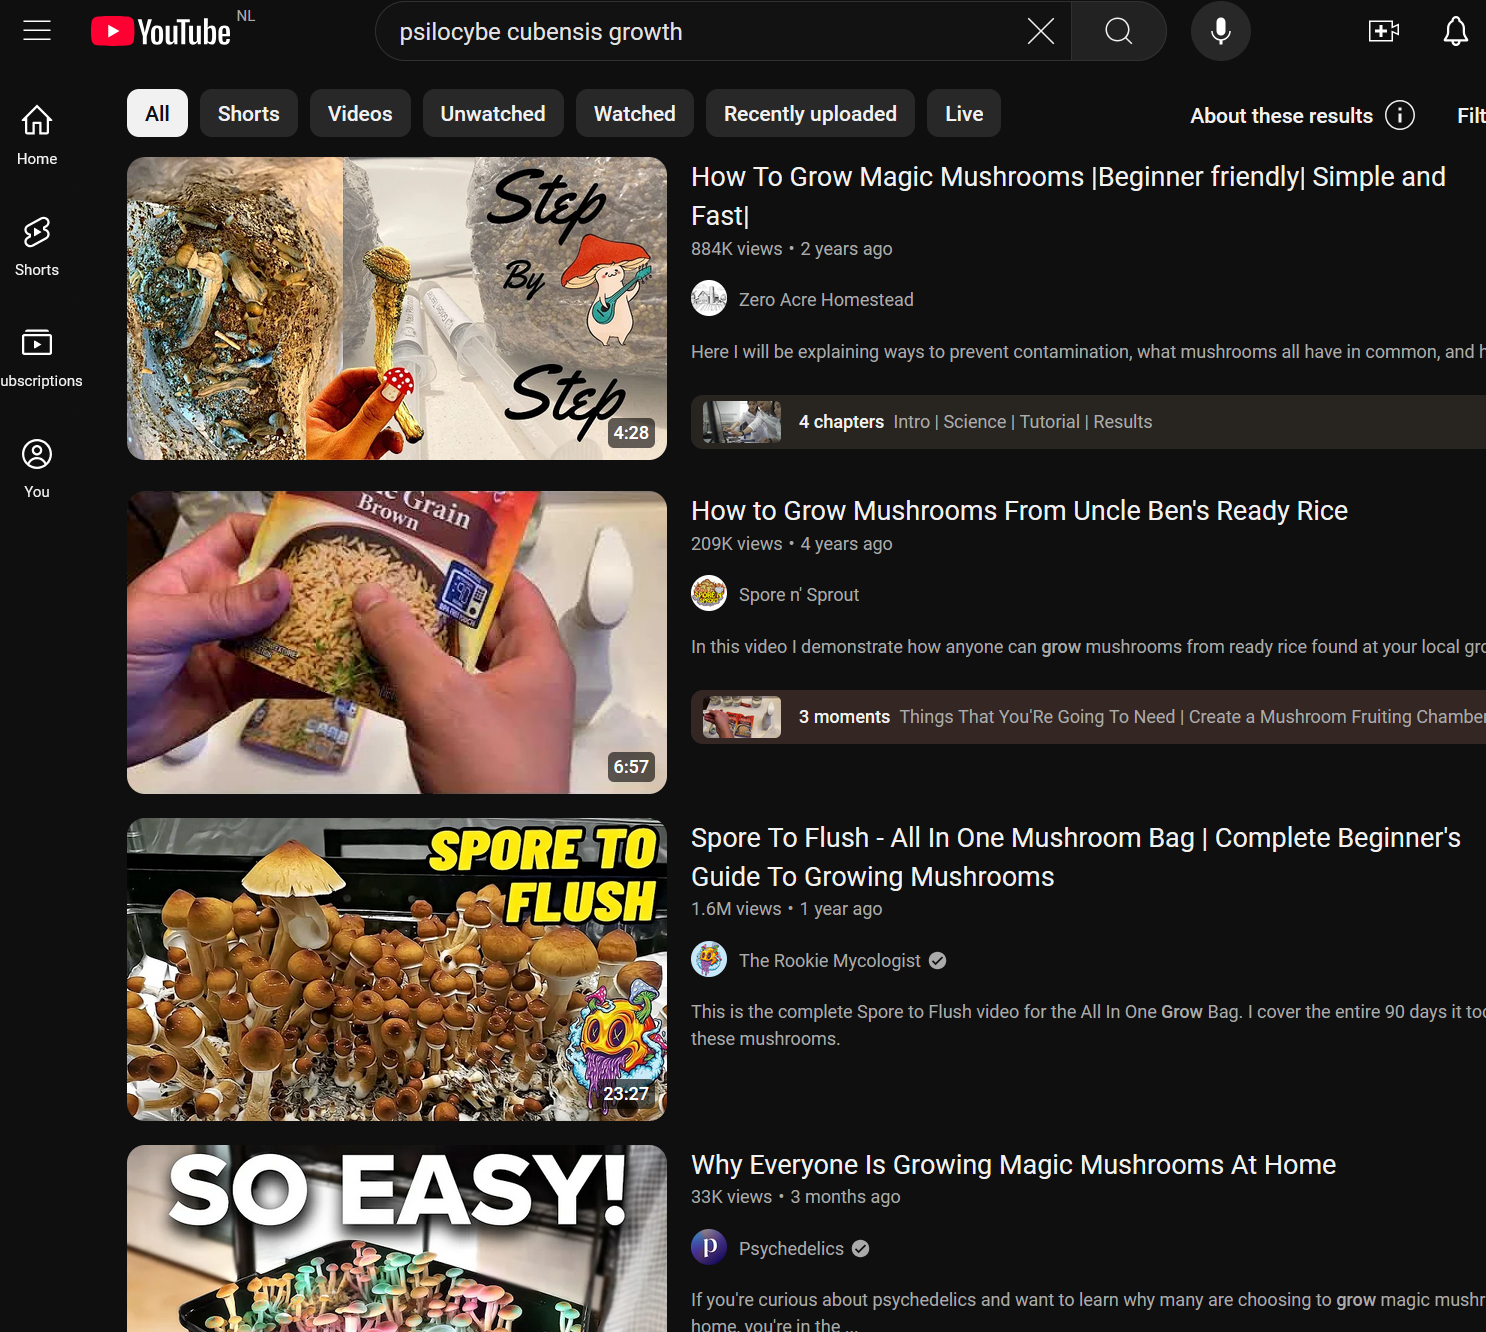
Task: Start voice search with microphone
Action: point(1220,32)
